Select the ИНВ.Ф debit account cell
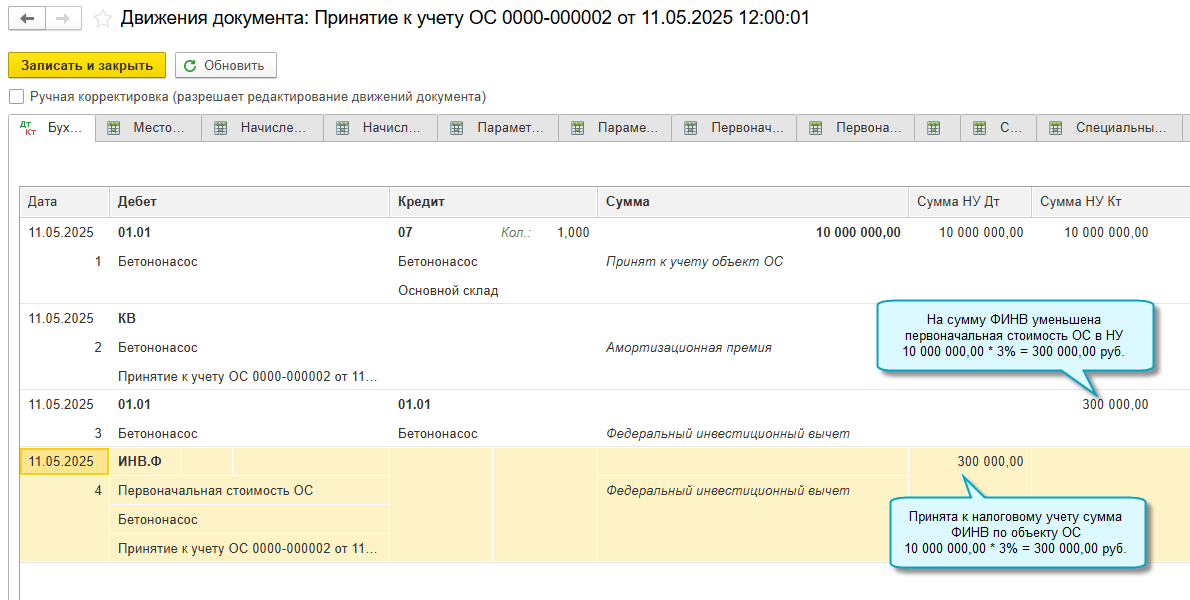 coord(138,461)
